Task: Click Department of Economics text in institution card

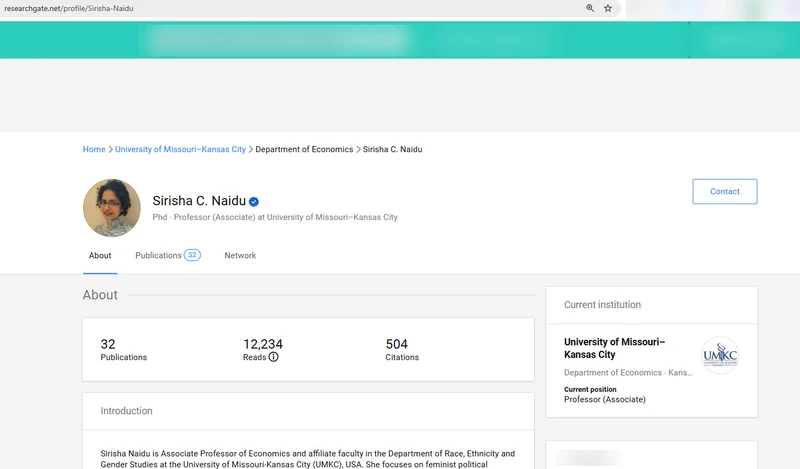Action: click(628, 373)
